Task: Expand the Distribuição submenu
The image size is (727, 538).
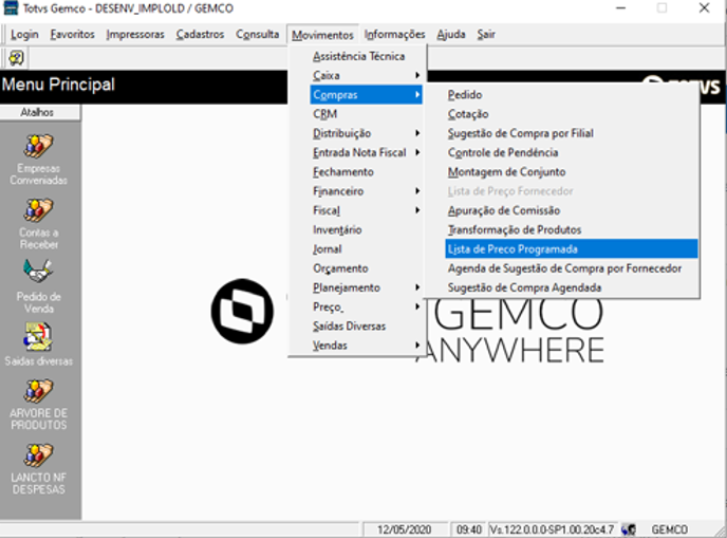Action: click(x=366, y=133)
